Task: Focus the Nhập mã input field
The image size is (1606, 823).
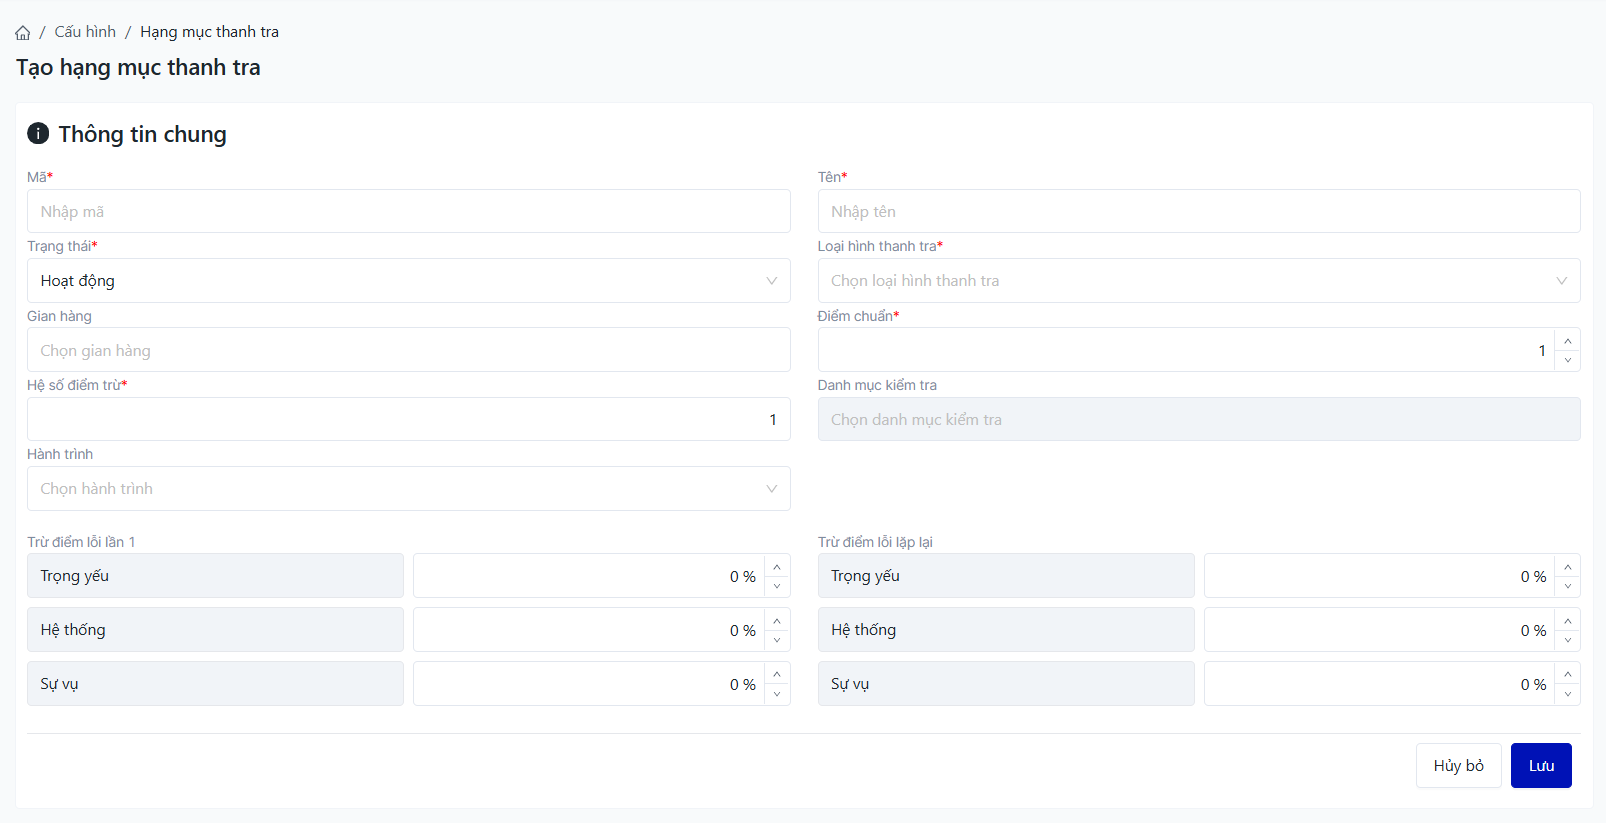Action: (x=408, y=212)
